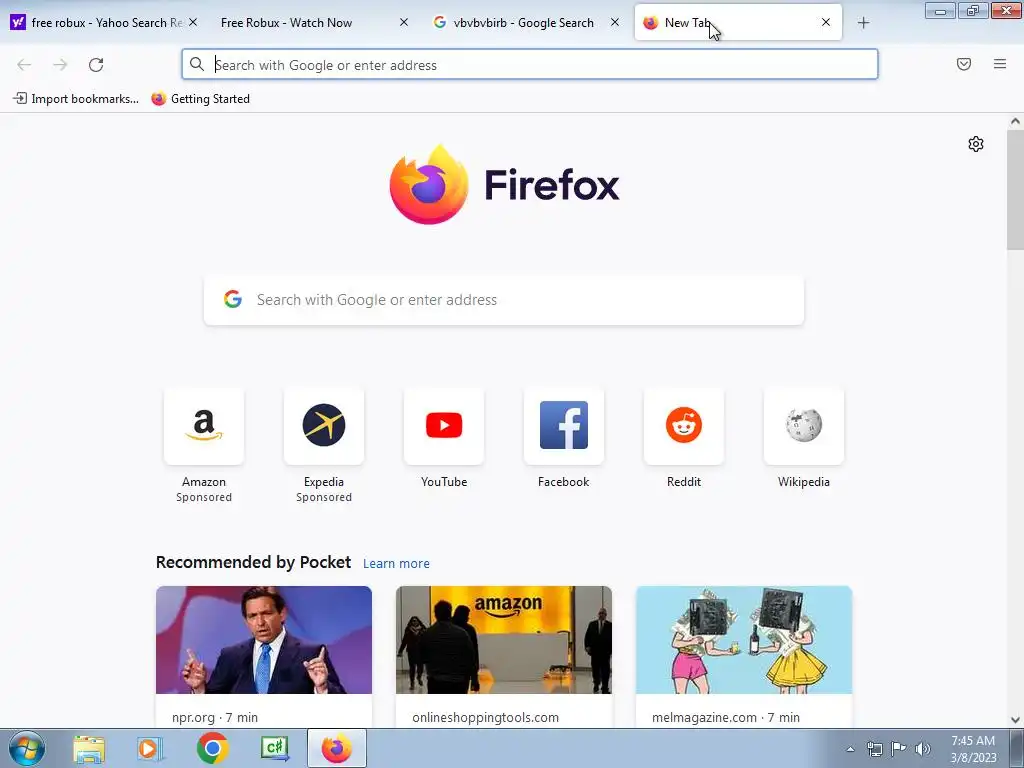The width and height of the screenshot is (1024, 768).
Task: Focus the address bar at top
Action: pyautogui.click(x=530, y=65)
